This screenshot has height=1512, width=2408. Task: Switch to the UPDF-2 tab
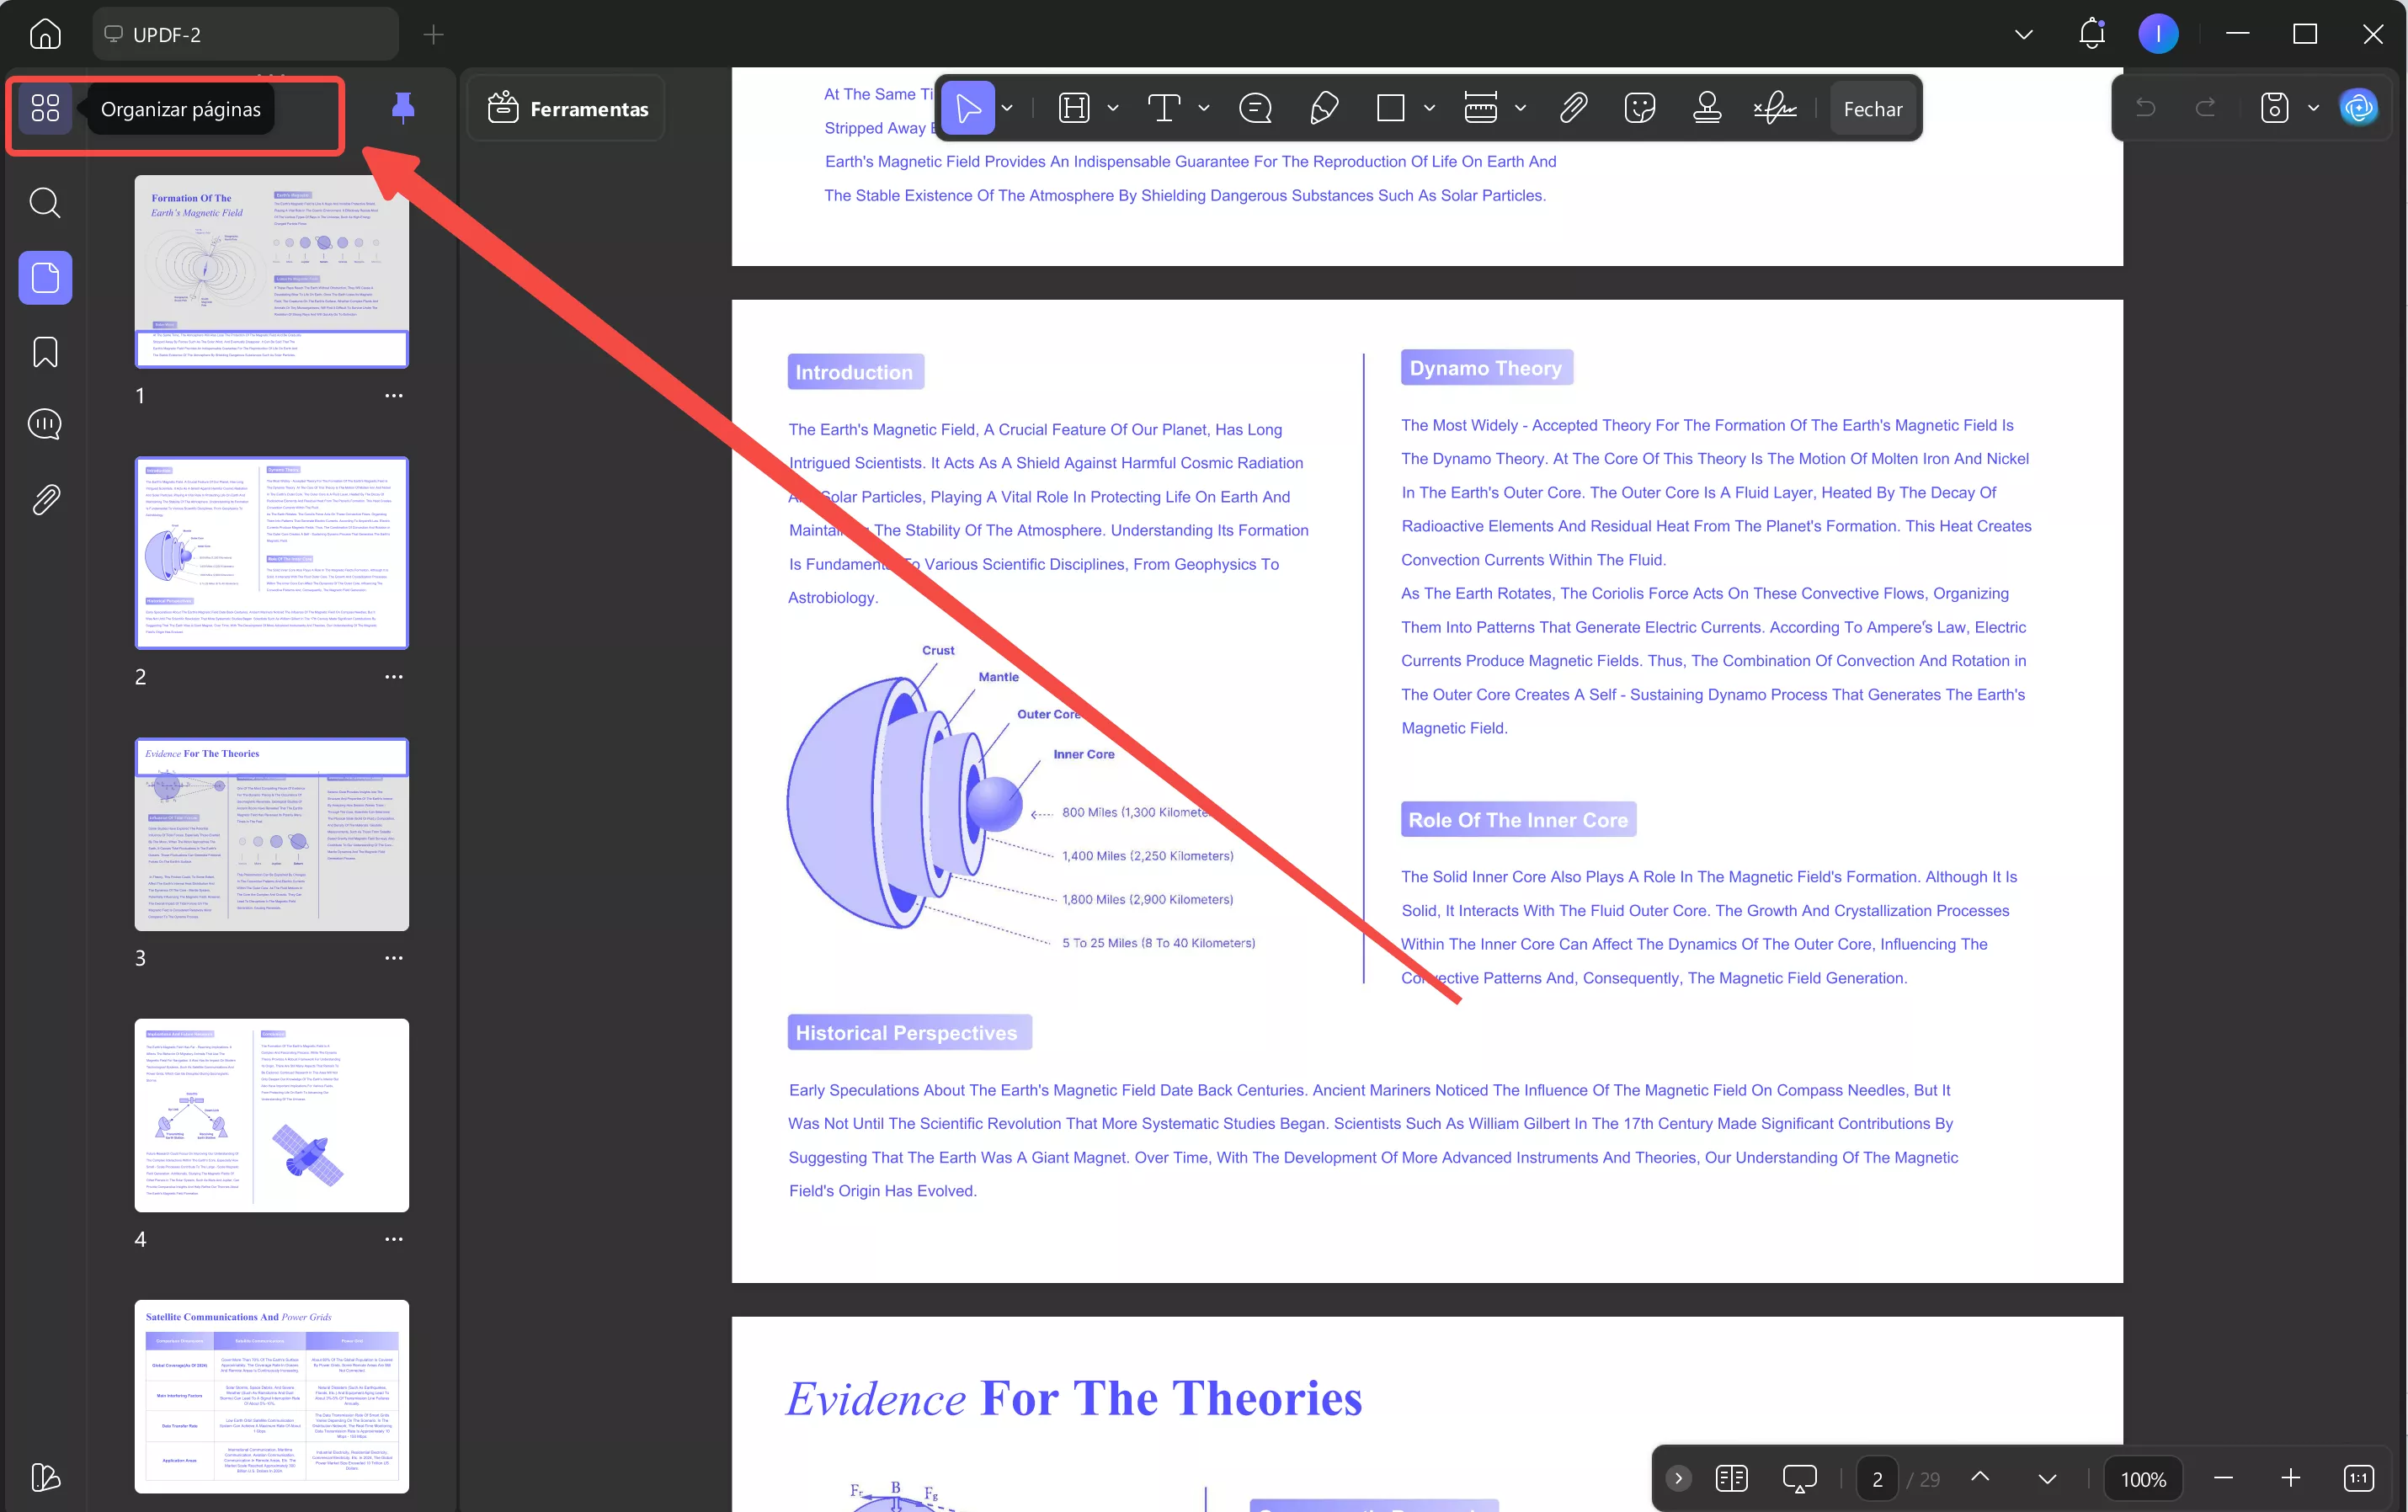[x=166, y=35]
